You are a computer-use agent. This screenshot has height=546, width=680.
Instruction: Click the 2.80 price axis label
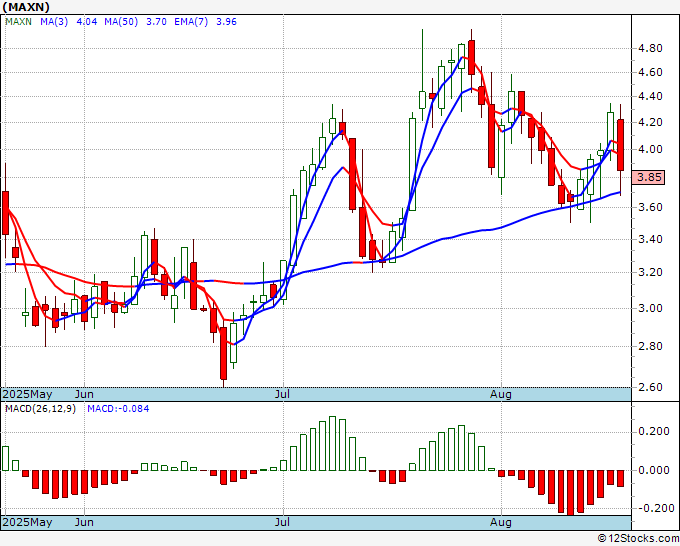coord(650,346)
